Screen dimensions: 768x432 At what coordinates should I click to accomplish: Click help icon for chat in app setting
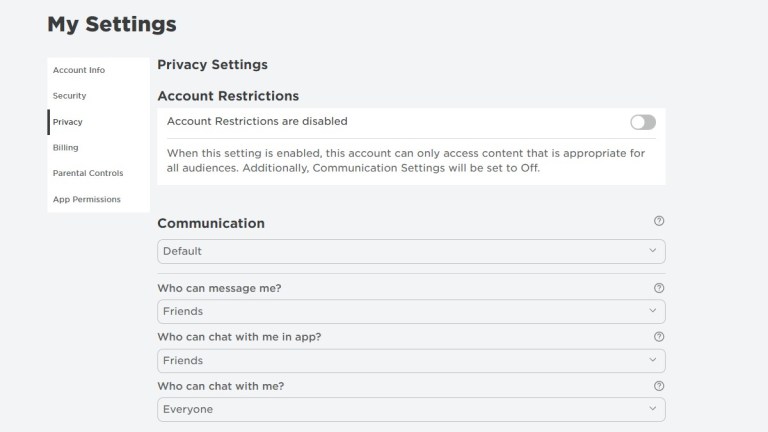click(x=659, y=337)
